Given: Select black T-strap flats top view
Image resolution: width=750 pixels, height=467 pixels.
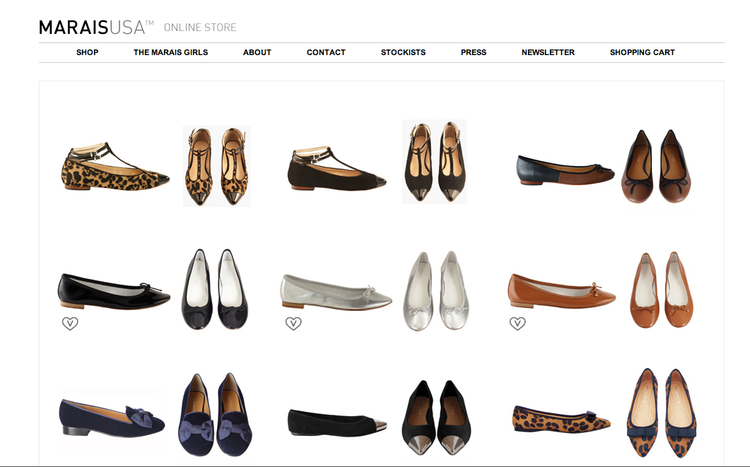Looking at the screenshot, I should coord(435,162).
